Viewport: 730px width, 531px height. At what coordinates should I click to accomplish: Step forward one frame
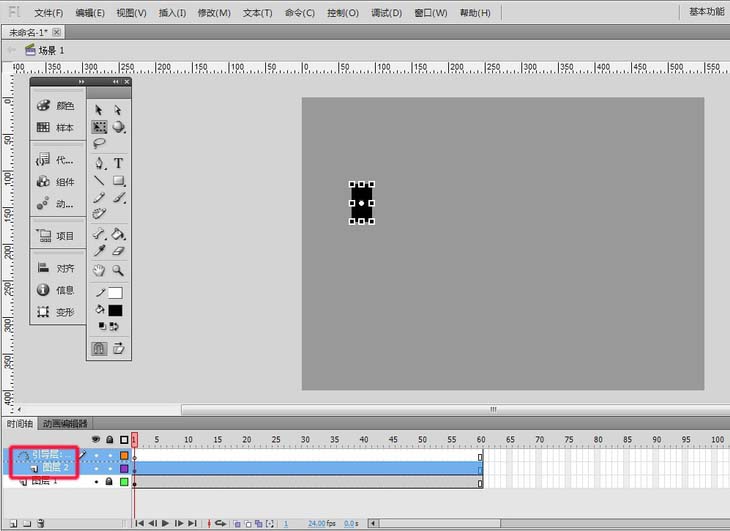(x=179, y=524)
